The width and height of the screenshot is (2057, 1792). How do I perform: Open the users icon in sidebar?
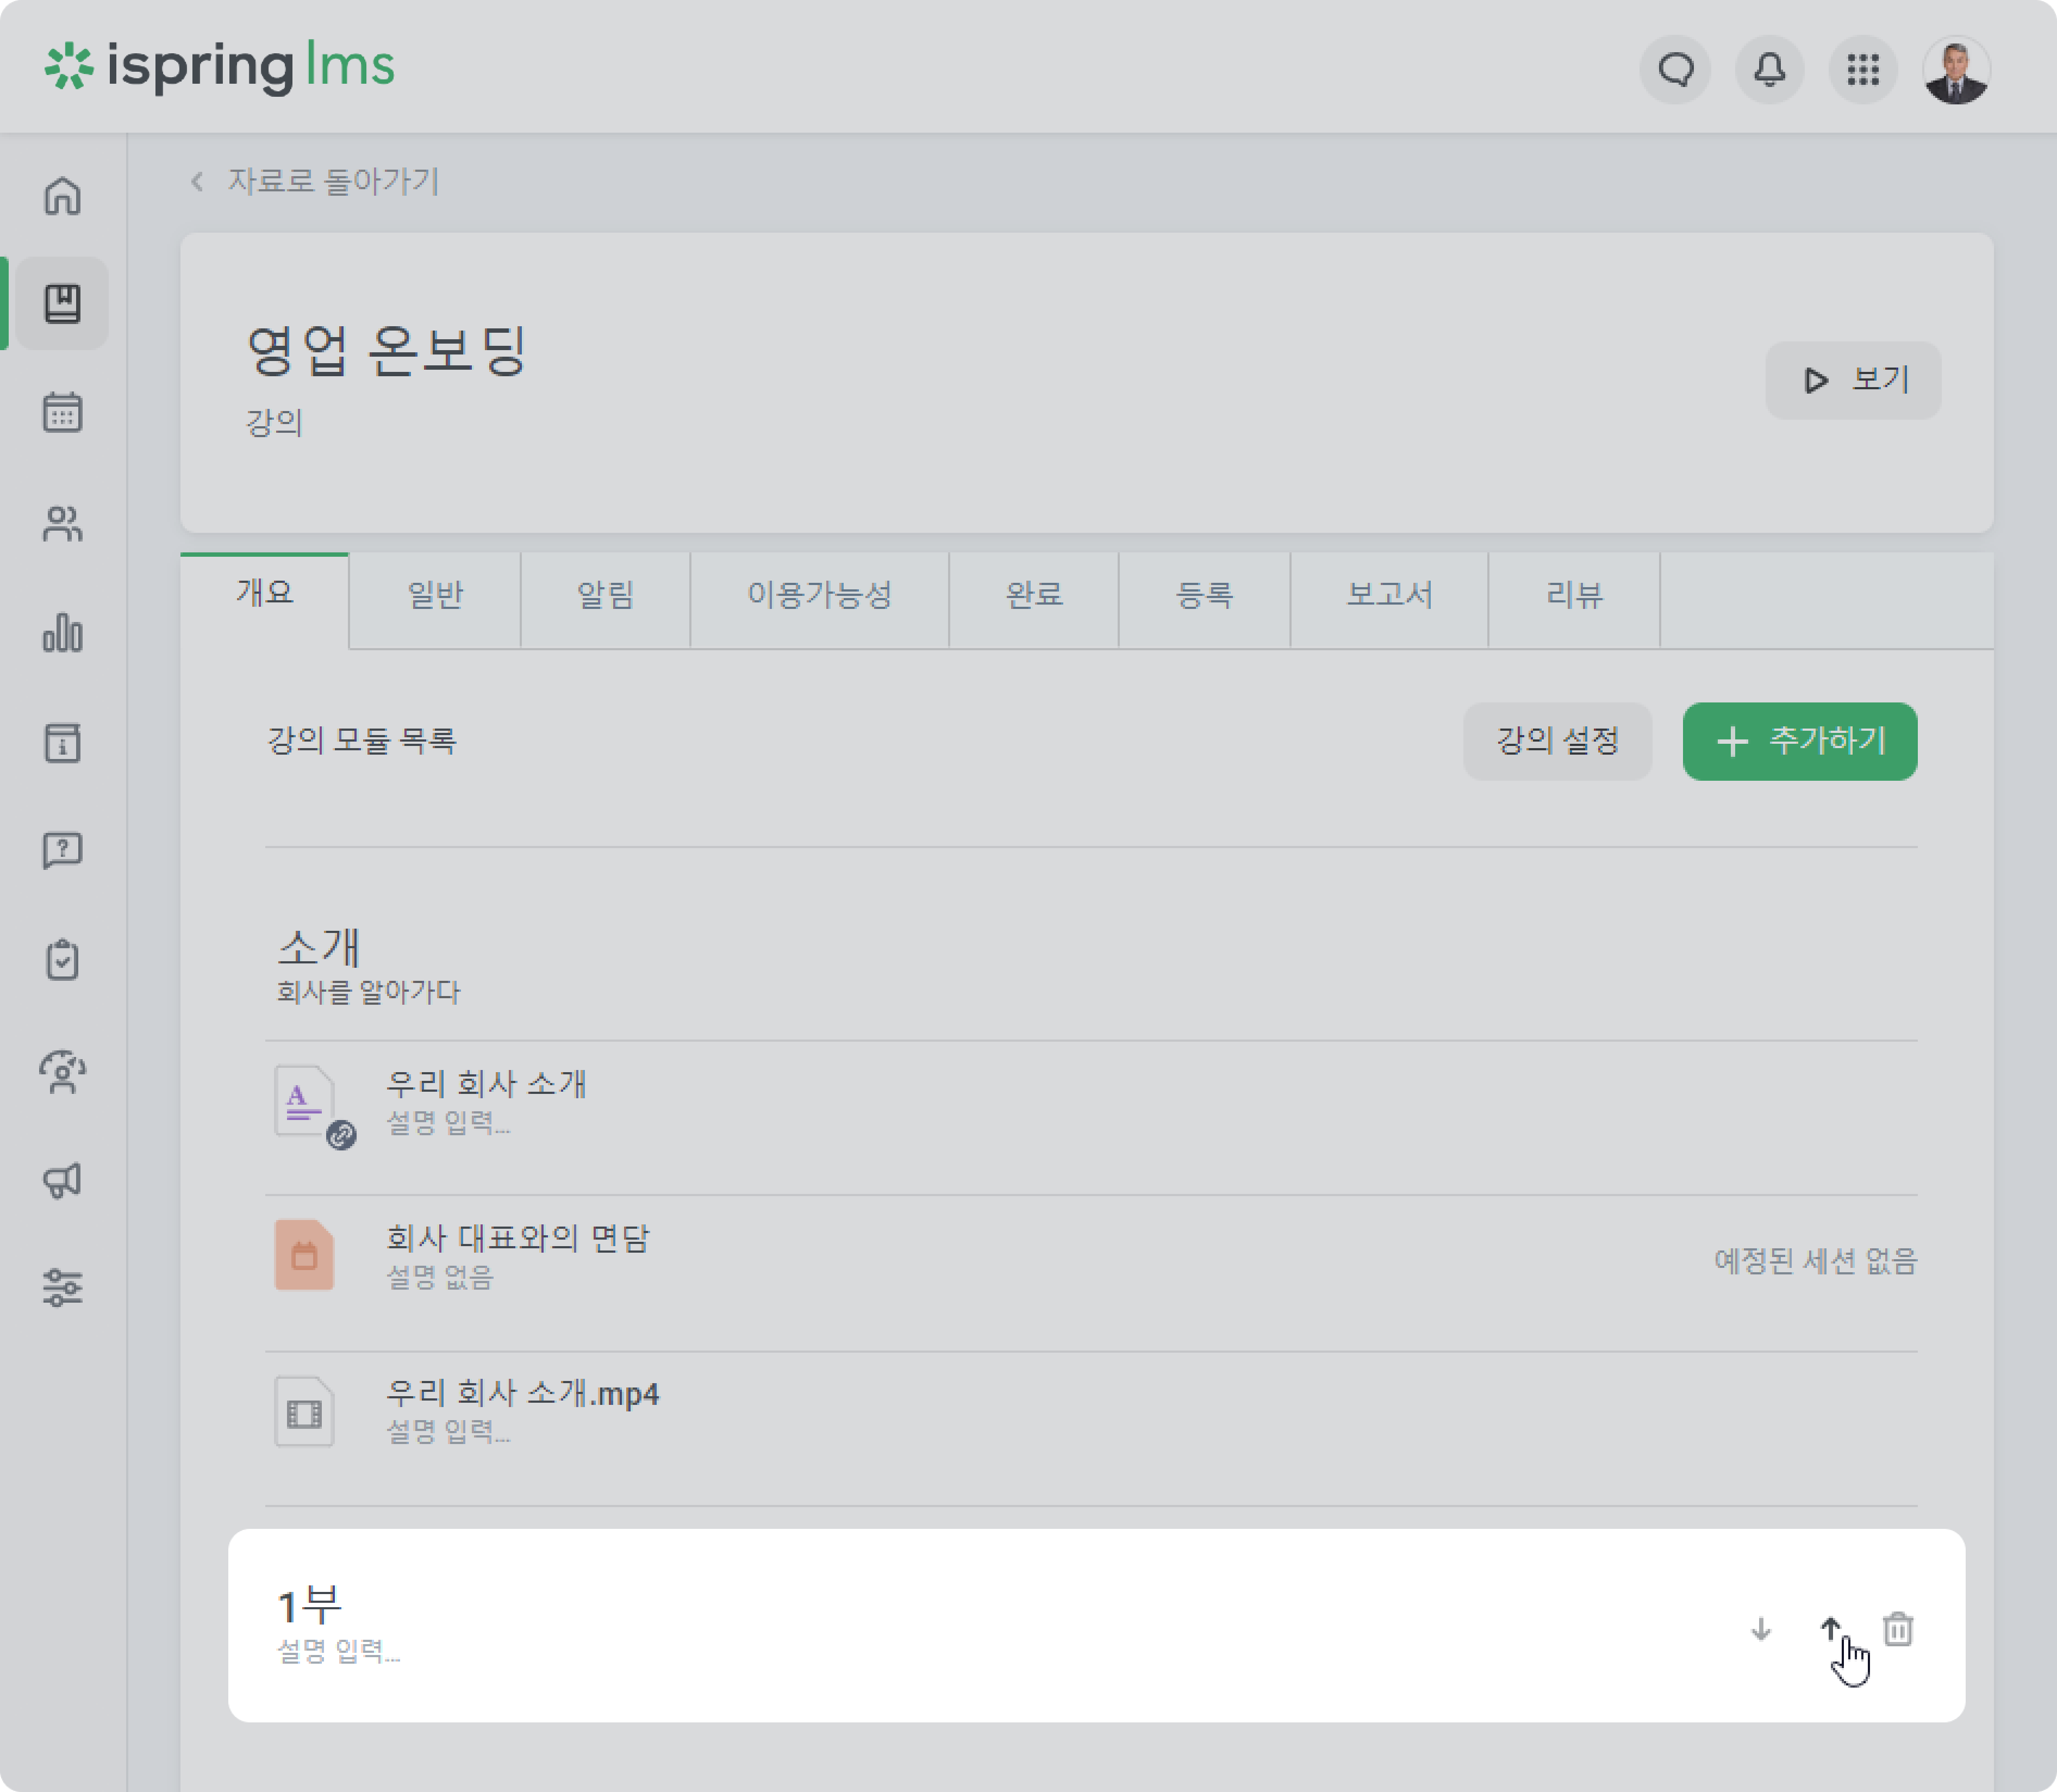62,523
